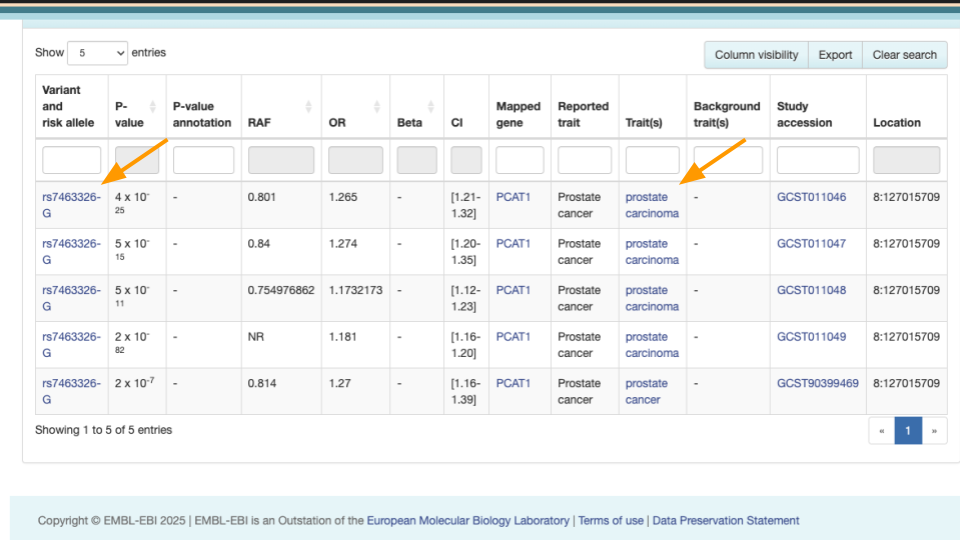Screen dimensions: 960x540
Task: Open study accession GCST011046
Action: point(811,197)
